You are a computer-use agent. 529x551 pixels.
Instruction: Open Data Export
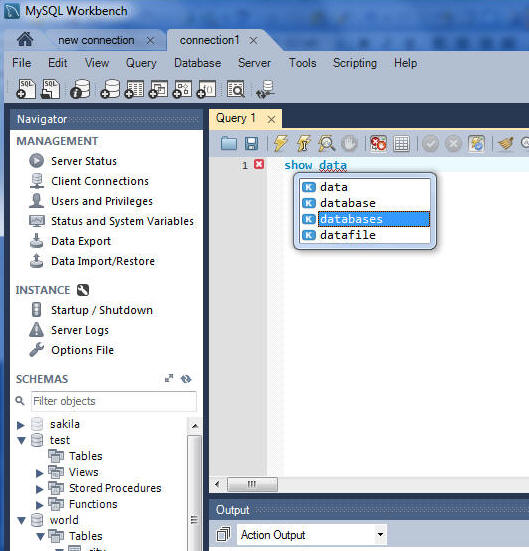[81, 241]
